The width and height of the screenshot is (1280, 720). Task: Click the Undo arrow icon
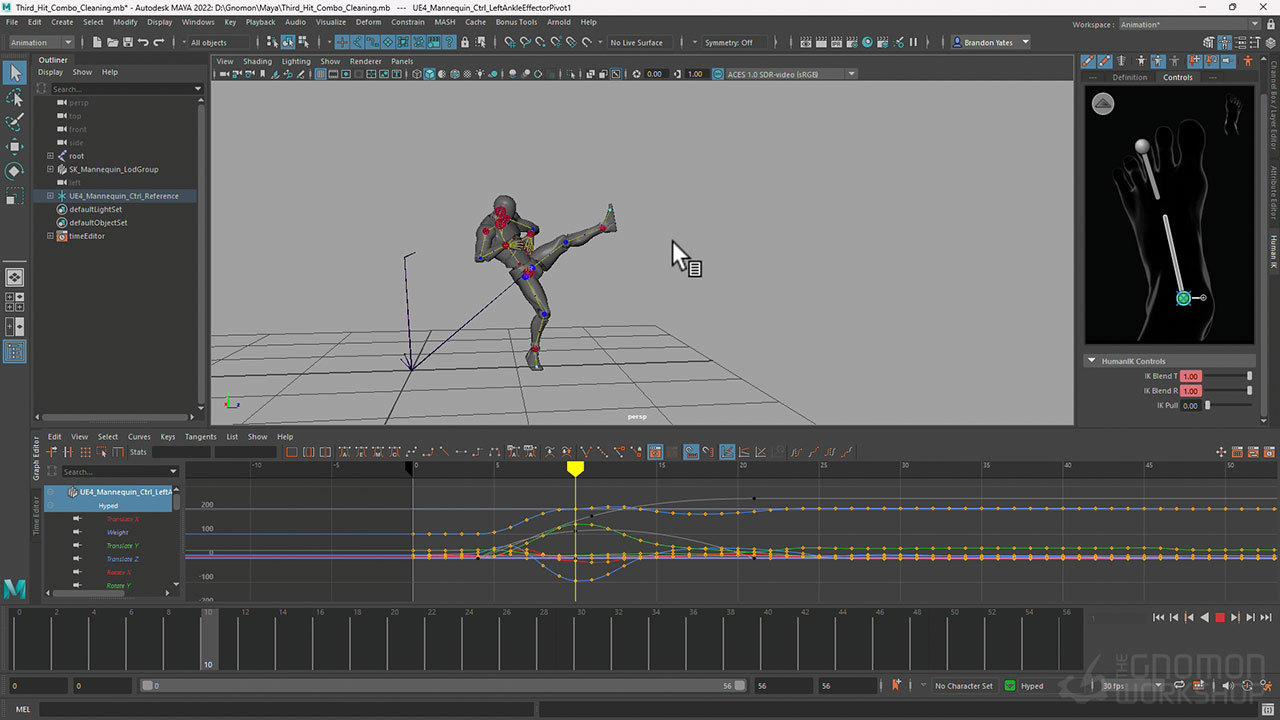143,42
